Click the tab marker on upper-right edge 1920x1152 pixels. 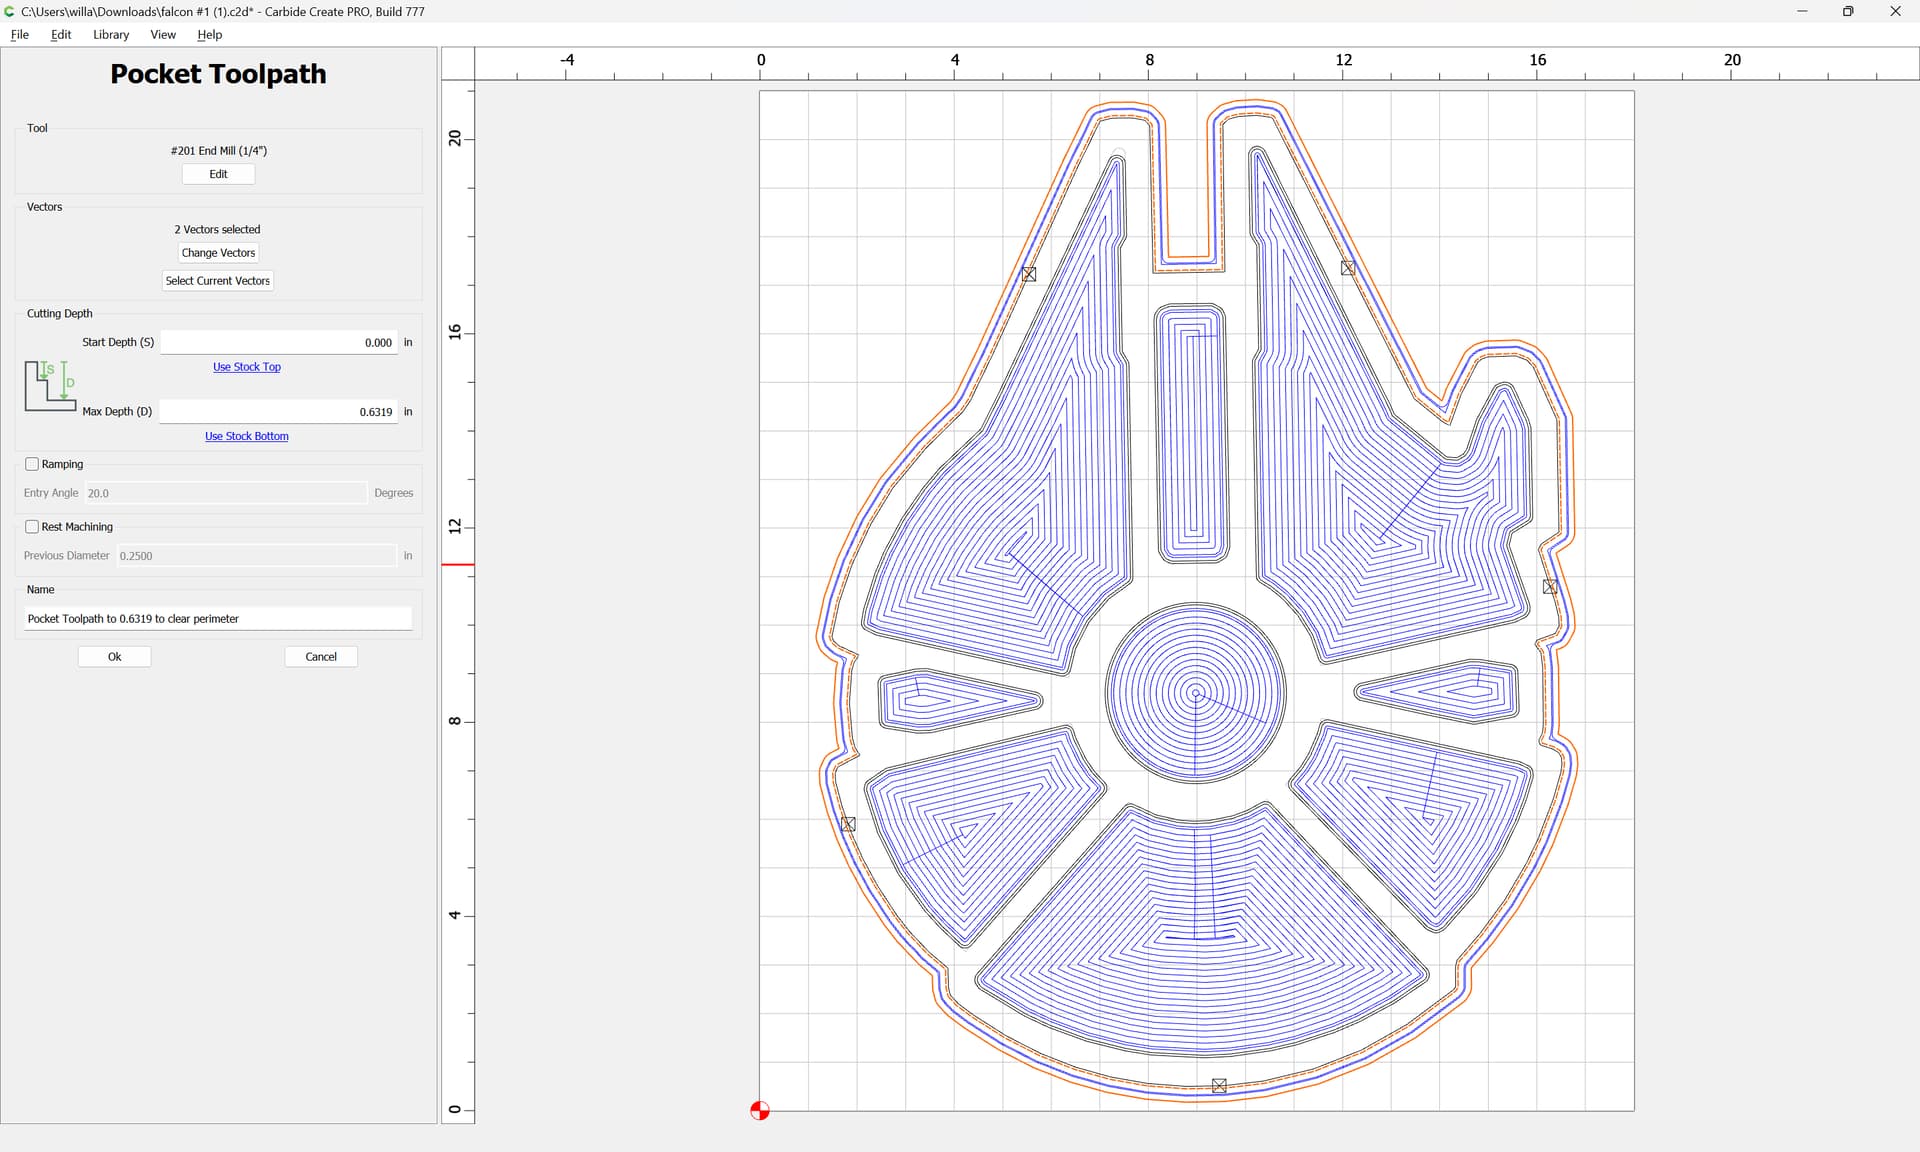coord(1348,268)
